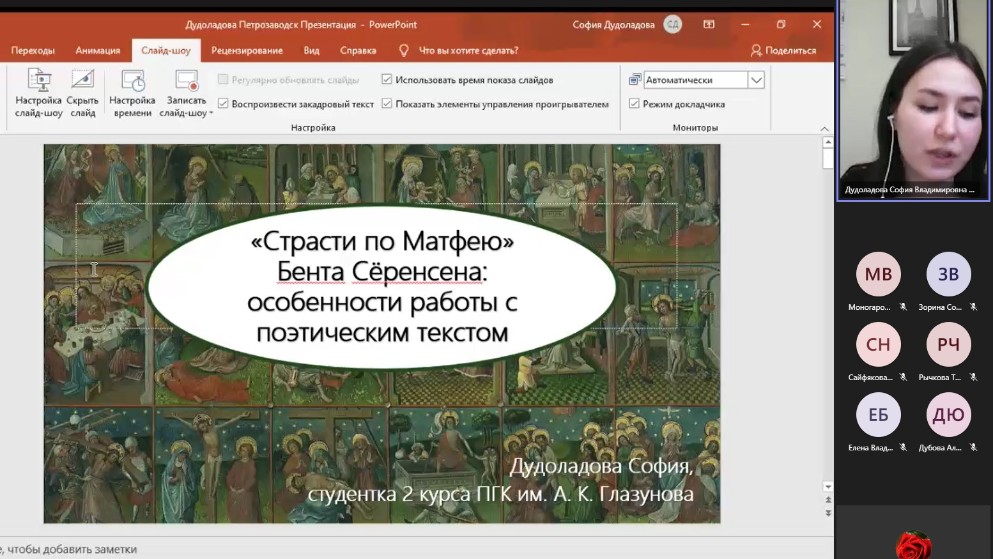The width and height of the screenshot is (993, 559).
Task: Open ribbon display options icon in title bar
Action: click(709, 24)
